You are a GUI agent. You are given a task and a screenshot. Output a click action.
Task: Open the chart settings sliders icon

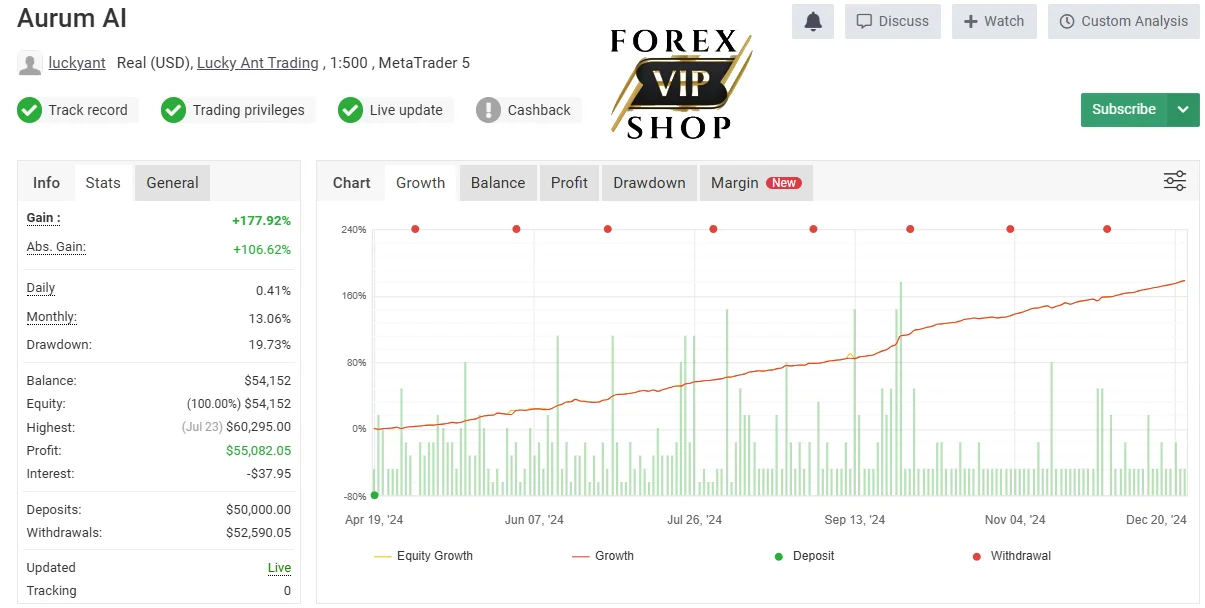coord(1175,181)
